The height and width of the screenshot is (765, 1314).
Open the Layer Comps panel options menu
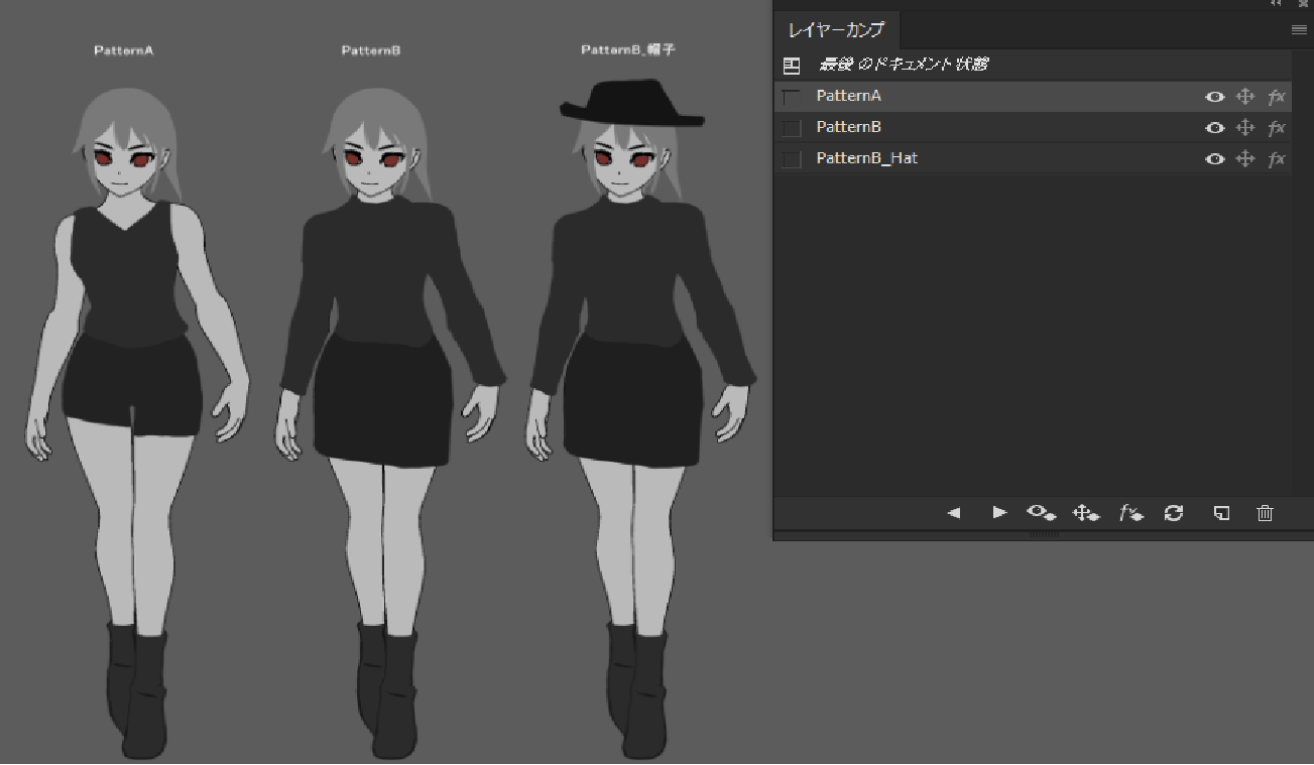[x=1299, y=31]
